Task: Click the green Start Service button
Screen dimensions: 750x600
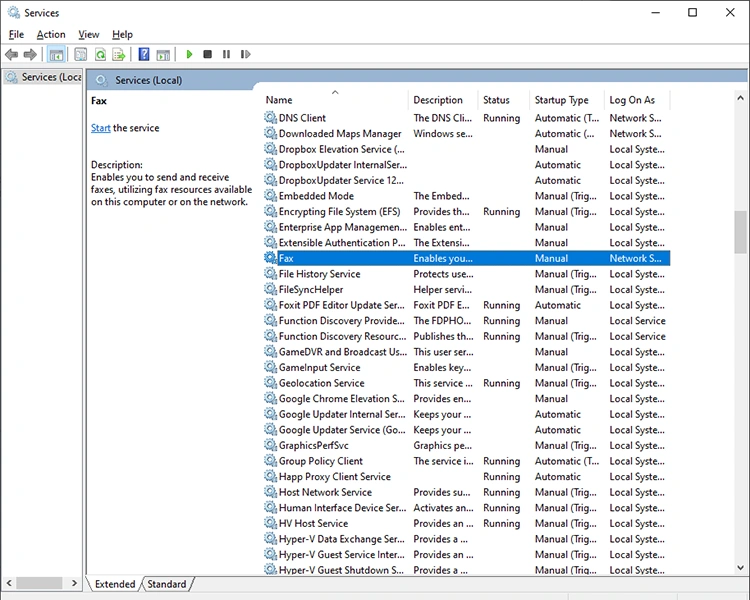Action: [189, 55]
